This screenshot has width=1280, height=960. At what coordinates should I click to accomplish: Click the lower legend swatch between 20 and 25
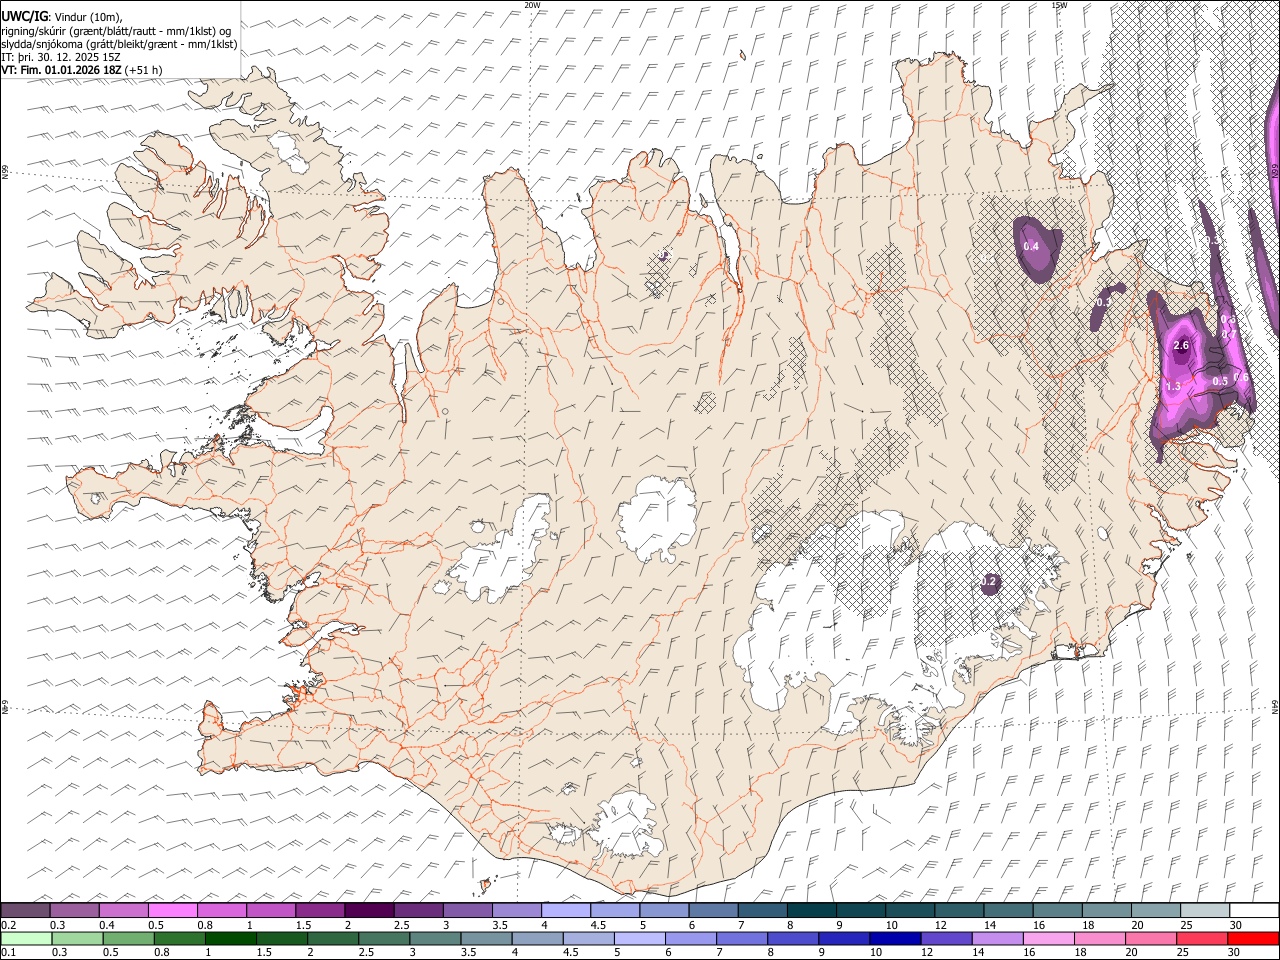tap(1149, 938)
